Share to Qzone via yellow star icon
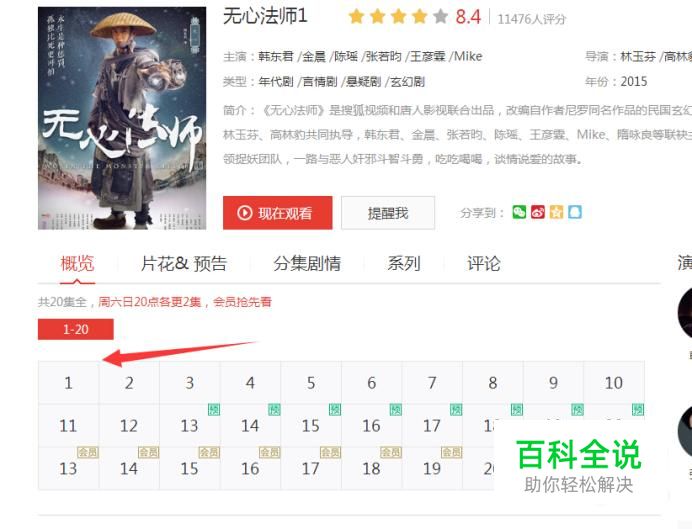Viewport: 692px width, 529px height. click(556, 212)
